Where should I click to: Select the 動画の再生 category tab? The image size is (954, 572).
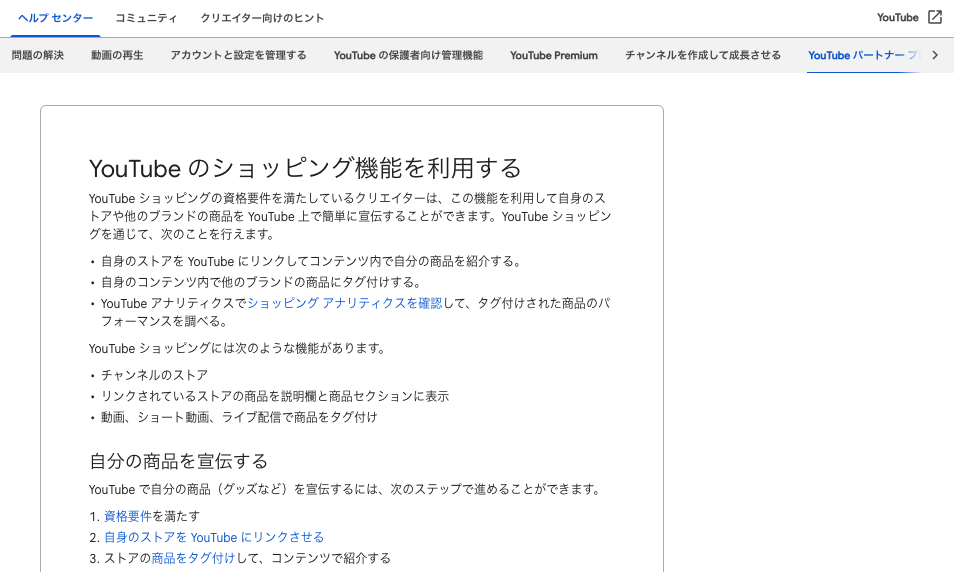(x=117, y=55)
